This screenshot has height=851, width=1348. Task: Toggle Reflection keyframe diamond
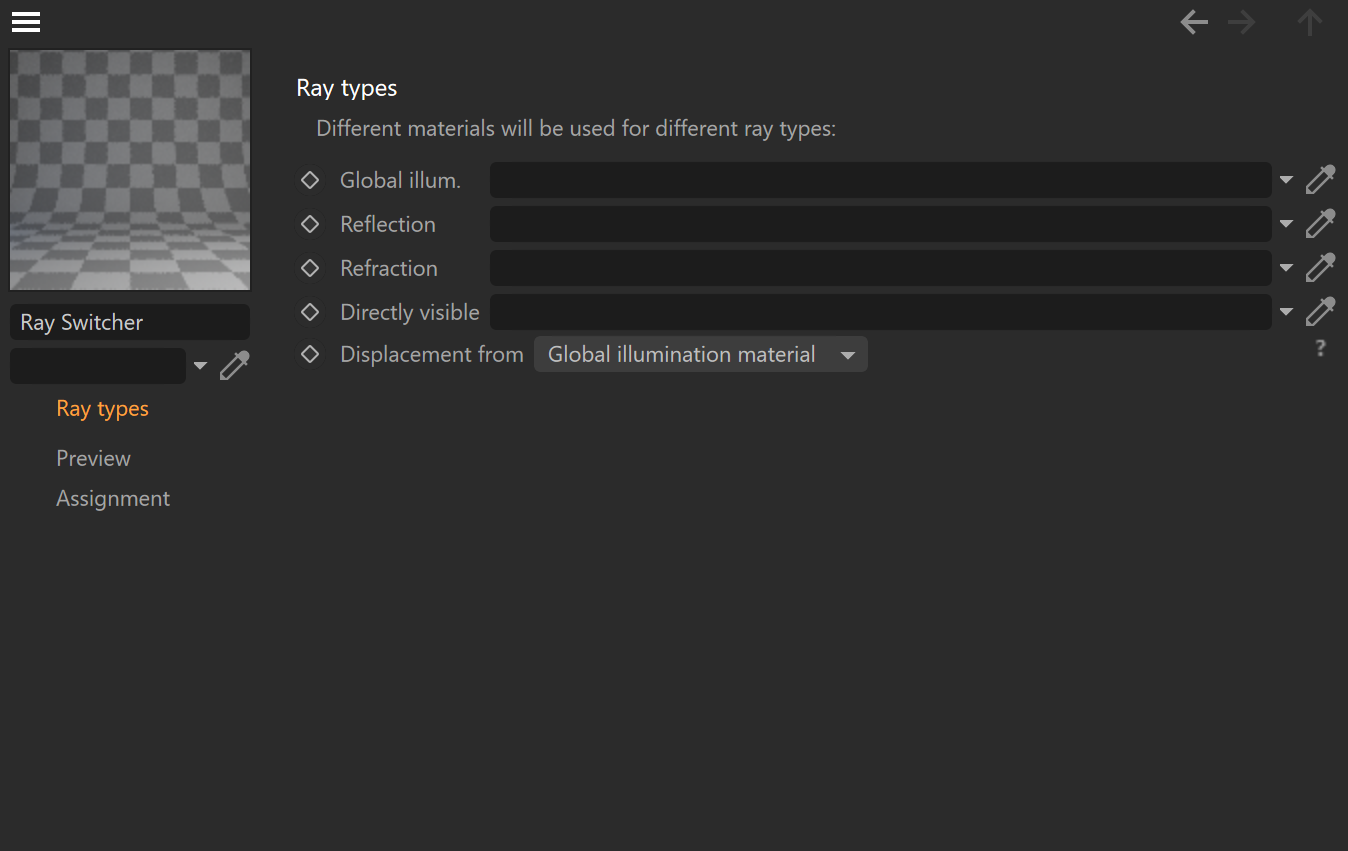pyautogui.click(x=310, y=224)
